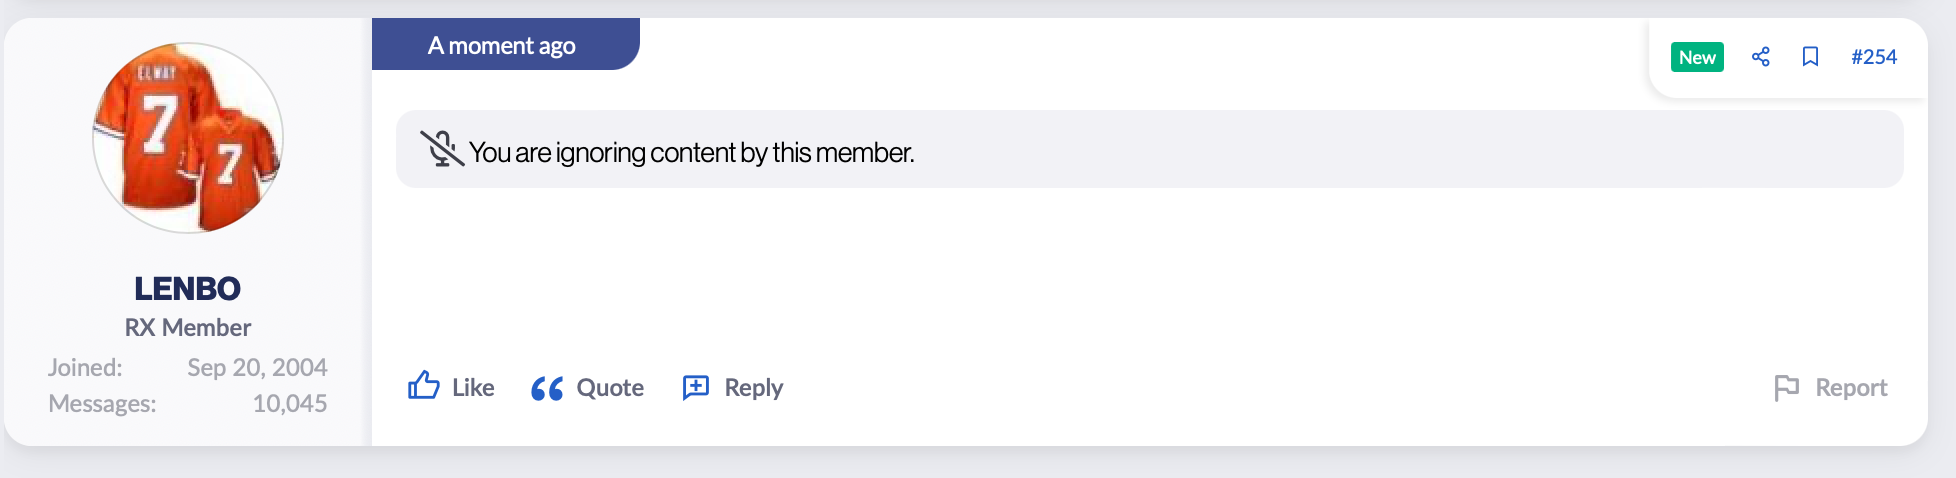Click the Like text label

pyautogui.click(x=473, y=388)
